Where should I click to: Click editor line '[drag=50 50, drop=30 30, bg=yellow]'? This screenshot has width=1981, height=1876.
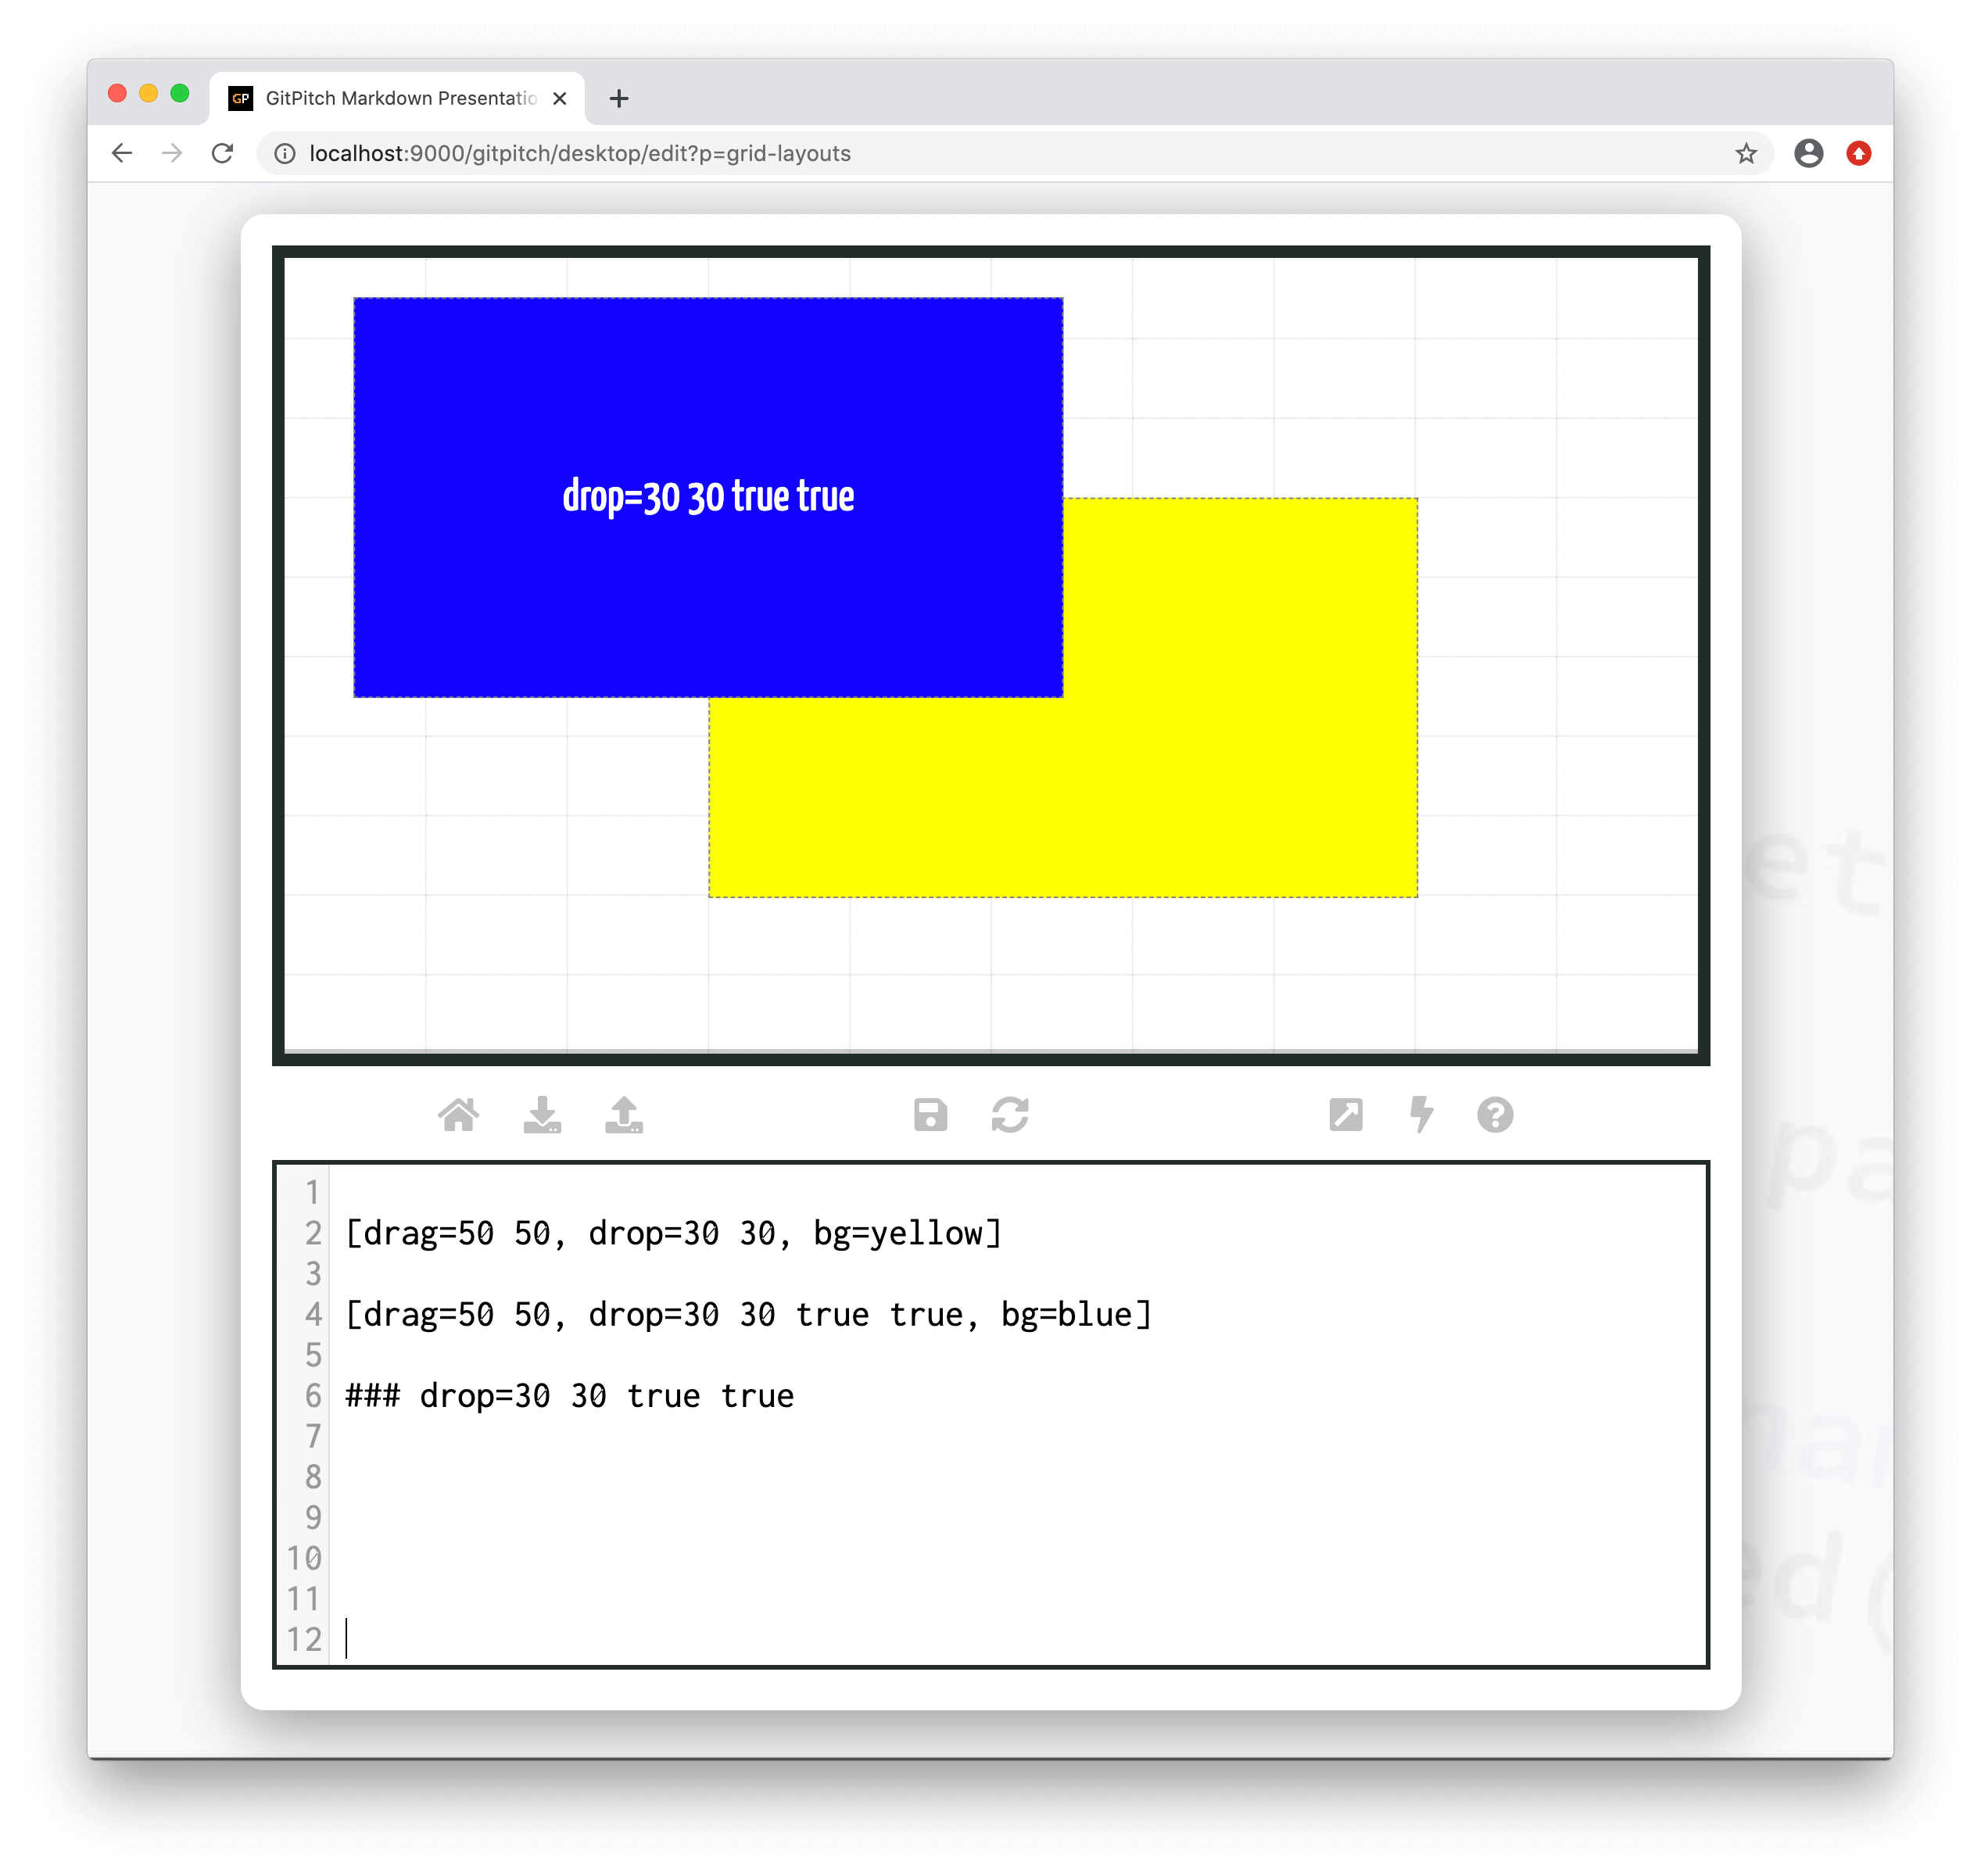pos(673,1233)
